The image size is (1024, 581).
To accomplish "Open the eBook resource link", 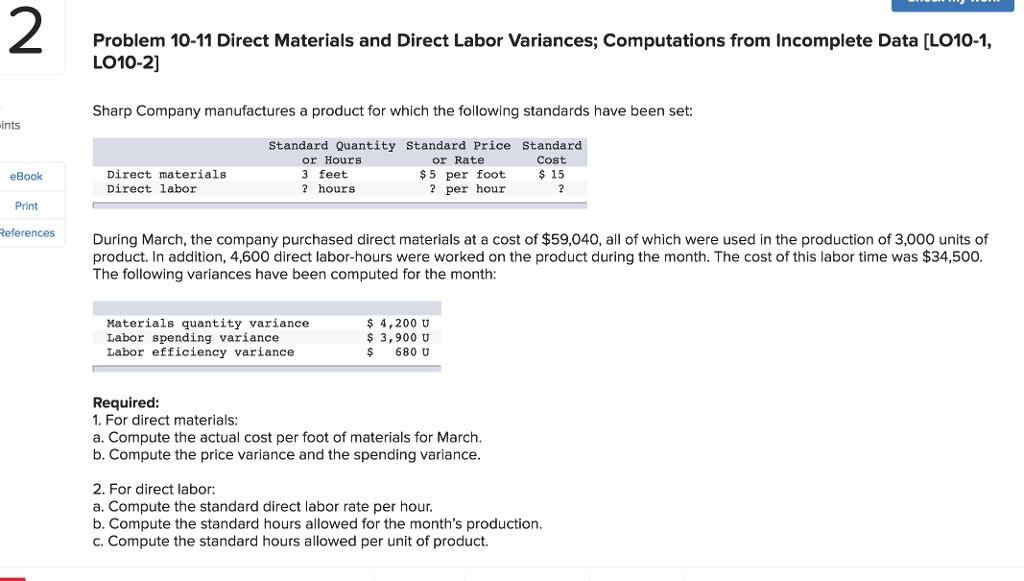I will [x=27, y=176].
